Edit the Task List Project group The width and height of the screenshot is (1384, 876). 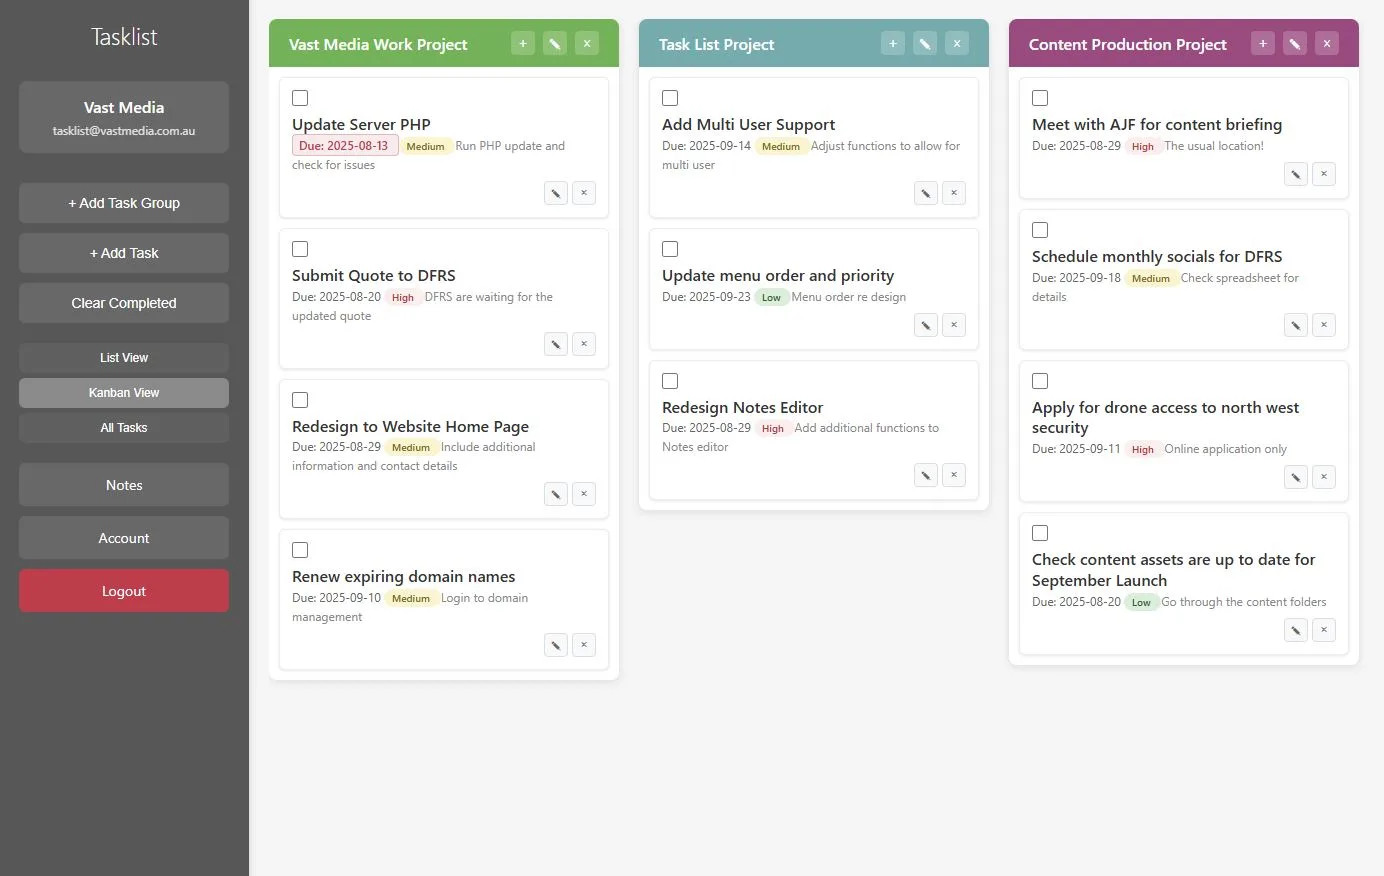tap(925, 43)
